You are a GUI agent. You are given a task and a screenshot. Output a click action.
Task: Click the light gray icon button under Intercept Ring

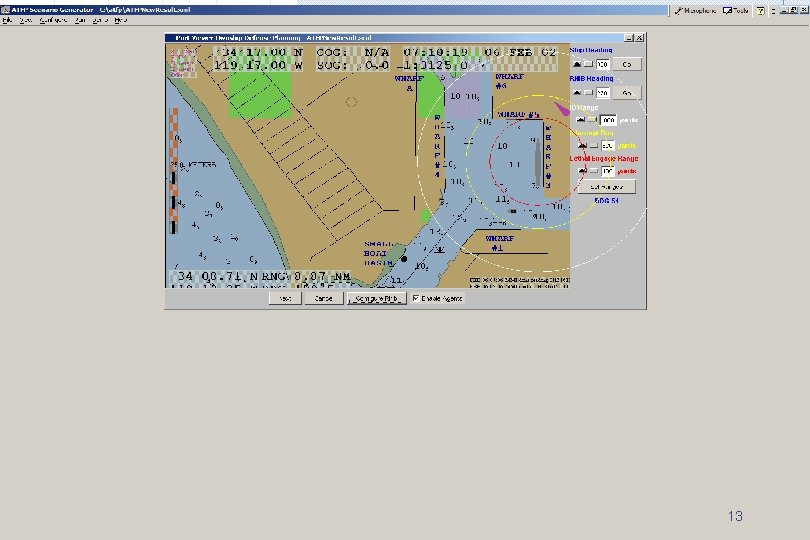tap(594, 146)
